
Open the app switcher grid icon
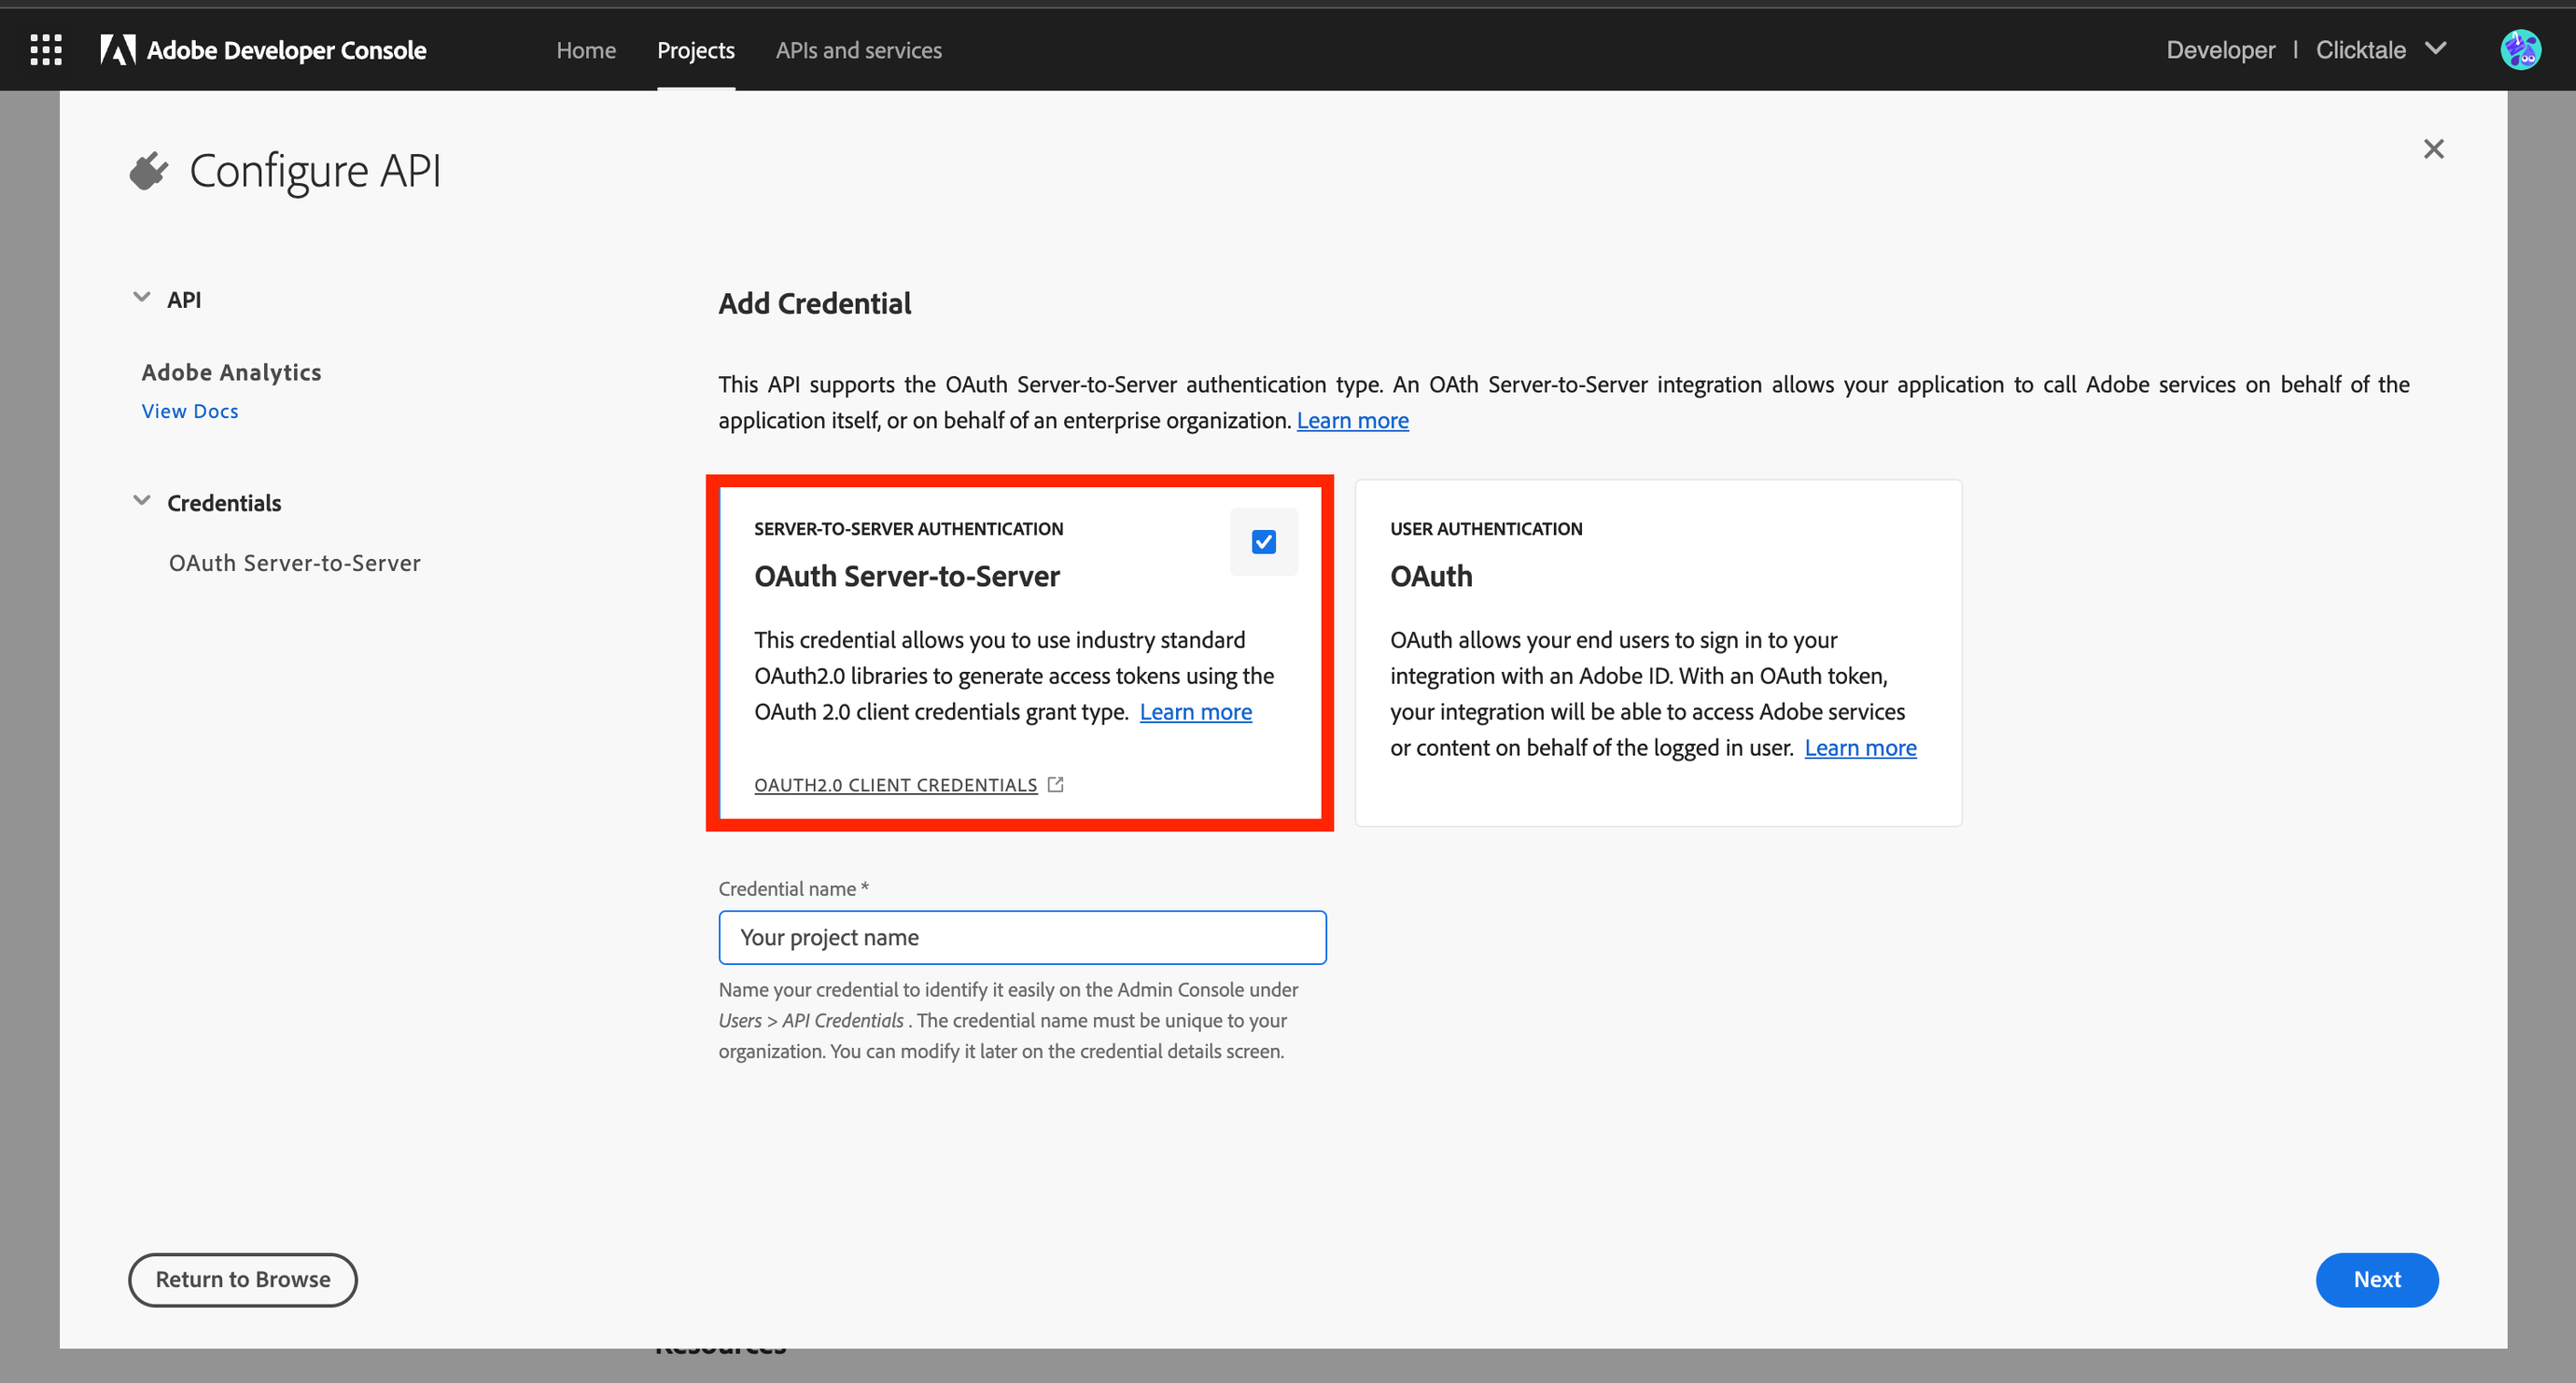click(x=46, y=50)
